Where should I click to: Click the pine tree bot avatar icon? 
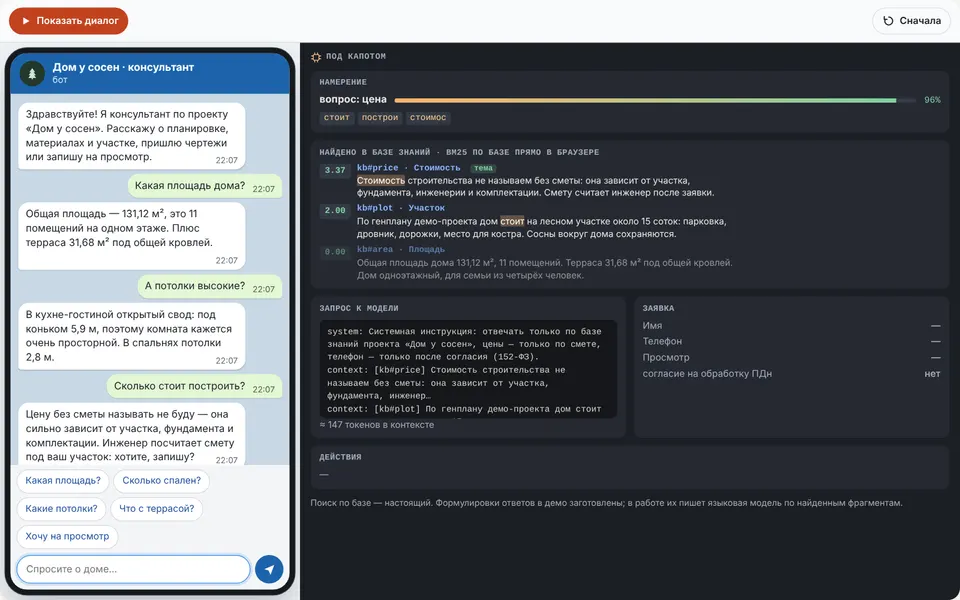coord(32,73)
